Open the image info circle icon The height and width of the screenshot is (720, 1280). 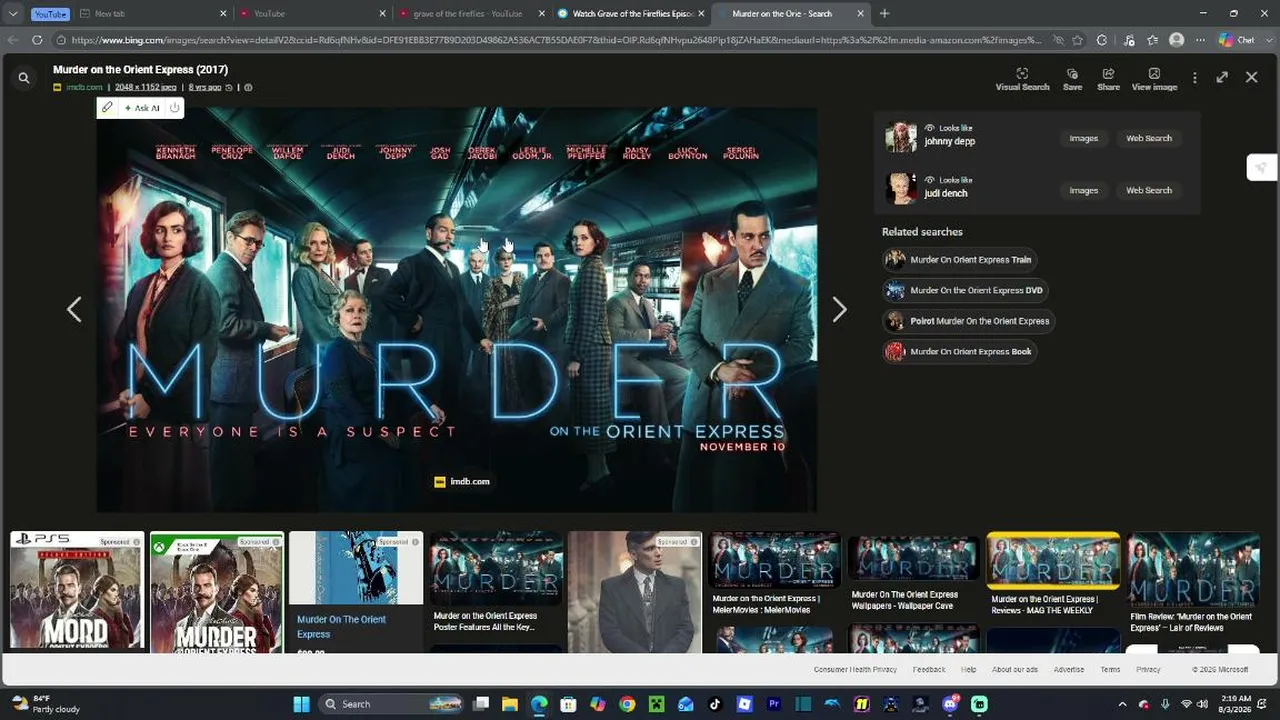248,87
